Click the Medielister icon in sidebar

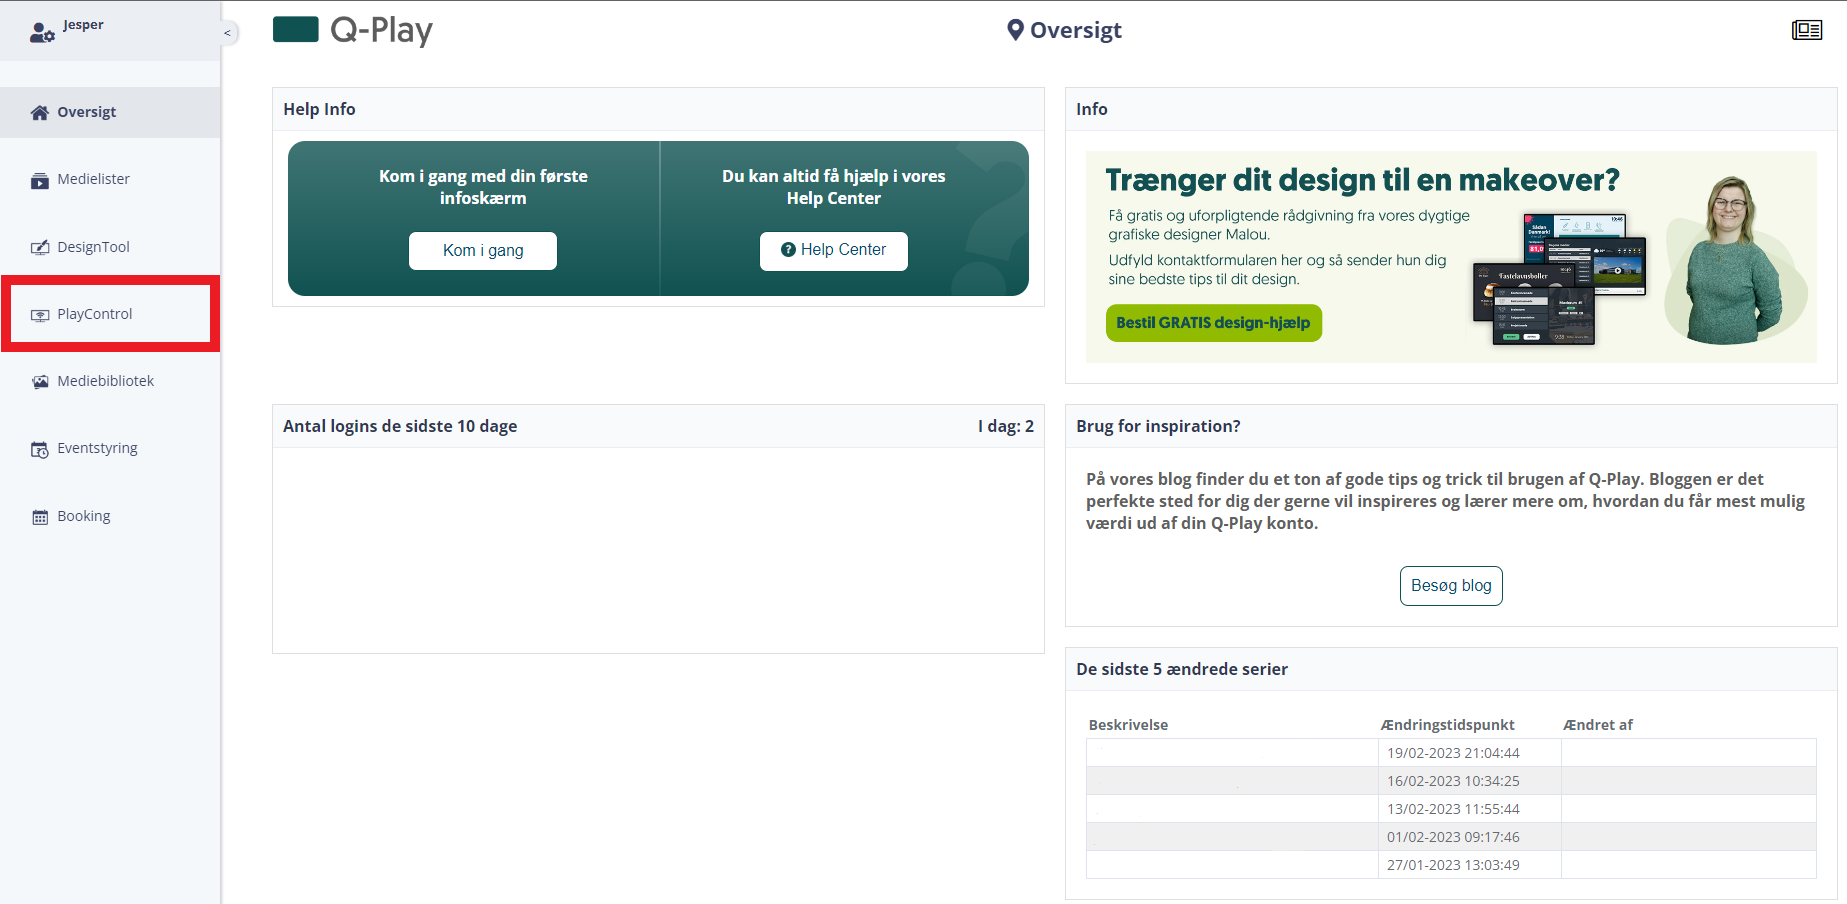[x=40, y=180]
